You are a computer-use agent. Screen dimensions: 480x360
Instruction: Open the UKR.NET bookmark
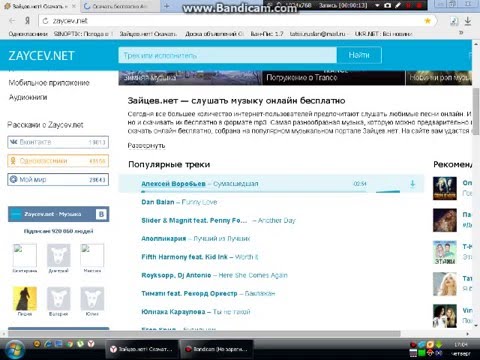click(383, 34)
